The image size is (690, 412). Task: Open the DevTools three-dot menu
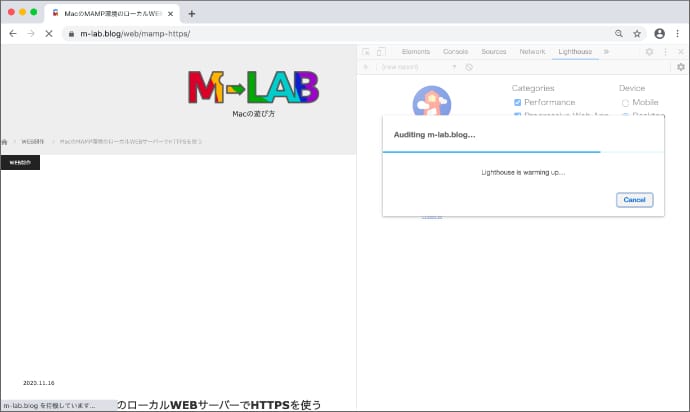pos(665,51)
